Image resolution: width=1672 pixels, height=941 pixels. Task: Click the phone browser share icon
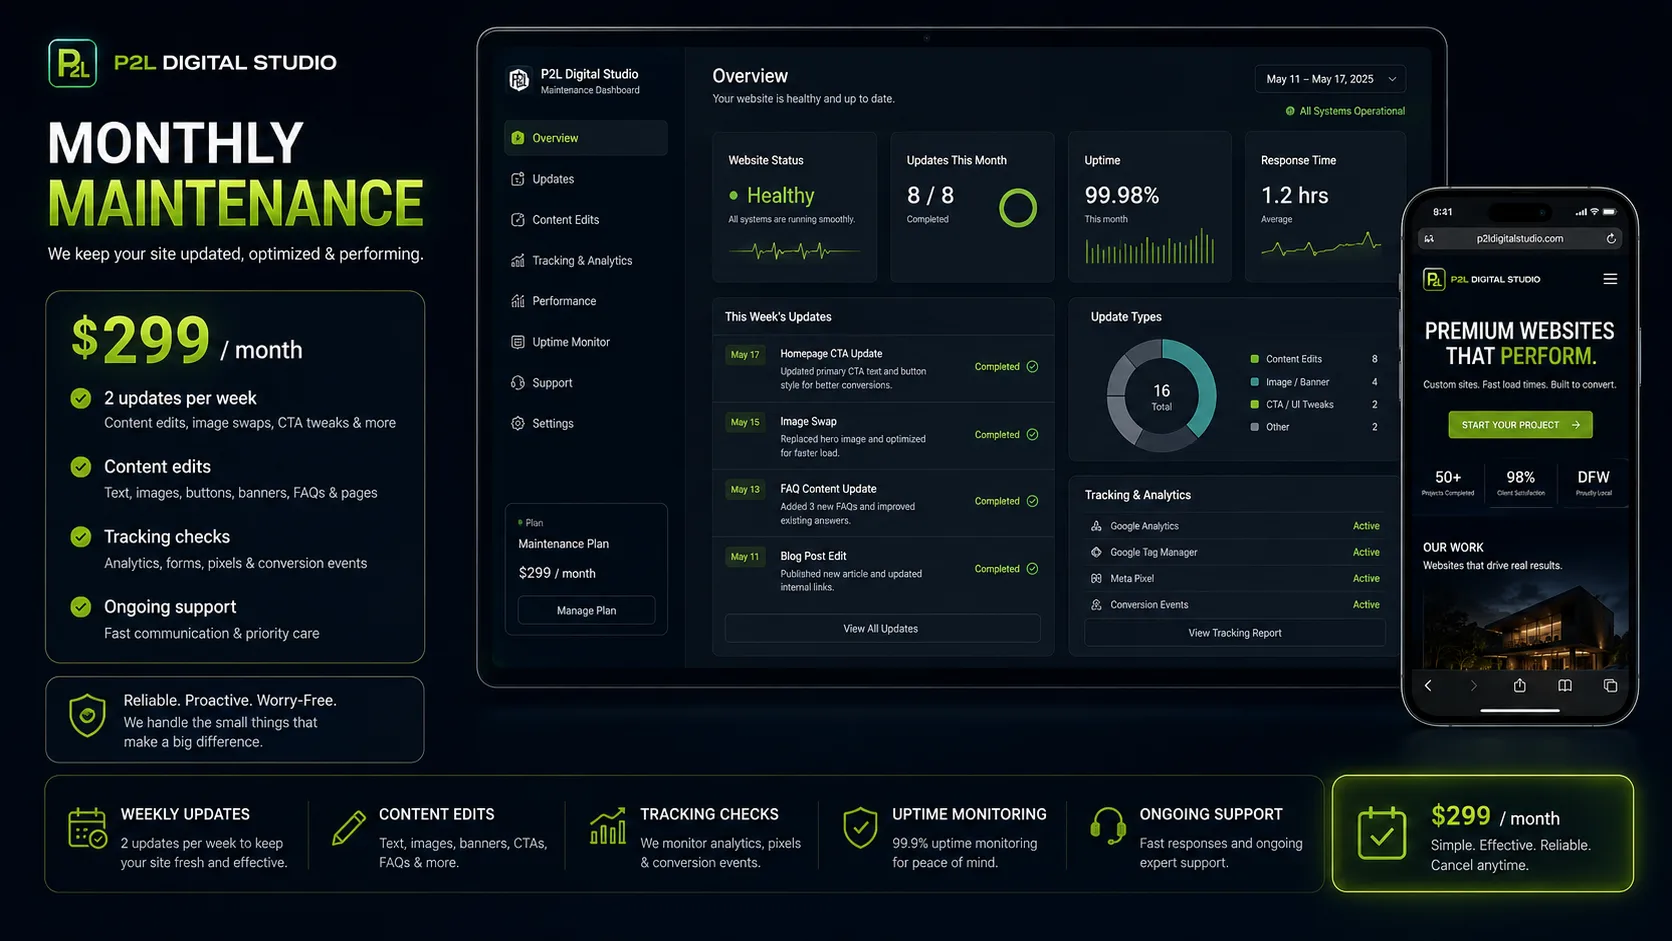pyautogui.click(x=1520, y=685)
